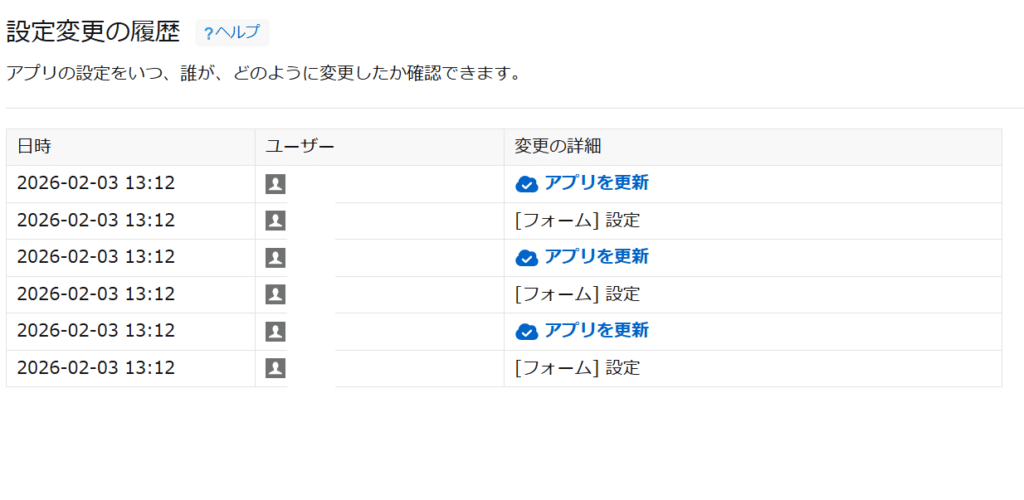The image size is (1024, 500).
Task: Click the 設定変更の履歴 page heading
Action: pos(93,32)
